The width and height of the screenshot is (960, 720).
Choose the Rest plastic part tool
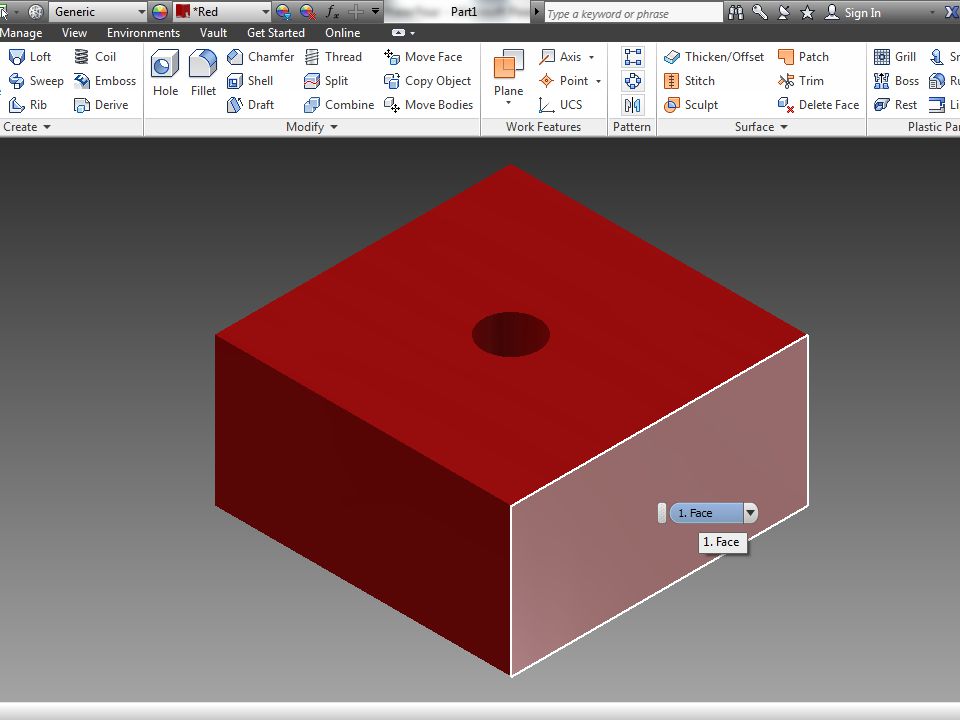tap(896, 105)
